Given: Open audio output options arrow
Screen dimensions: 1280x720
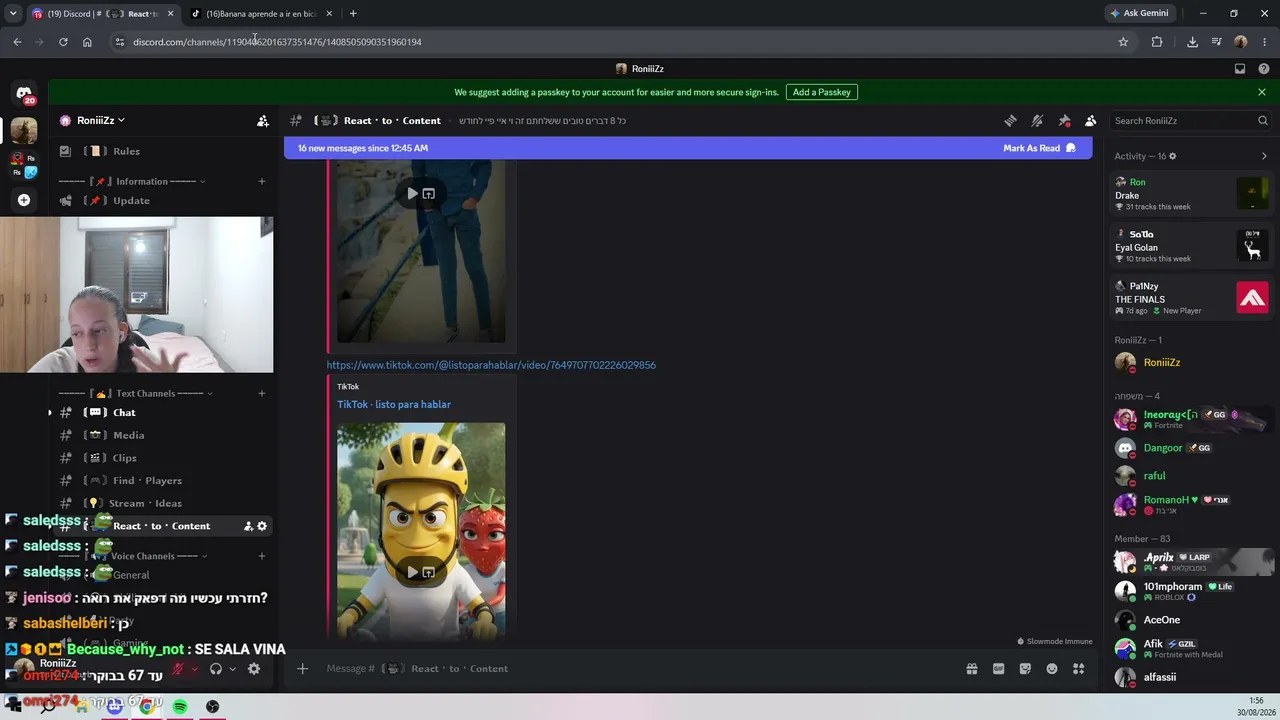Looking at the screenshot, I should click(x=232, y=669).
